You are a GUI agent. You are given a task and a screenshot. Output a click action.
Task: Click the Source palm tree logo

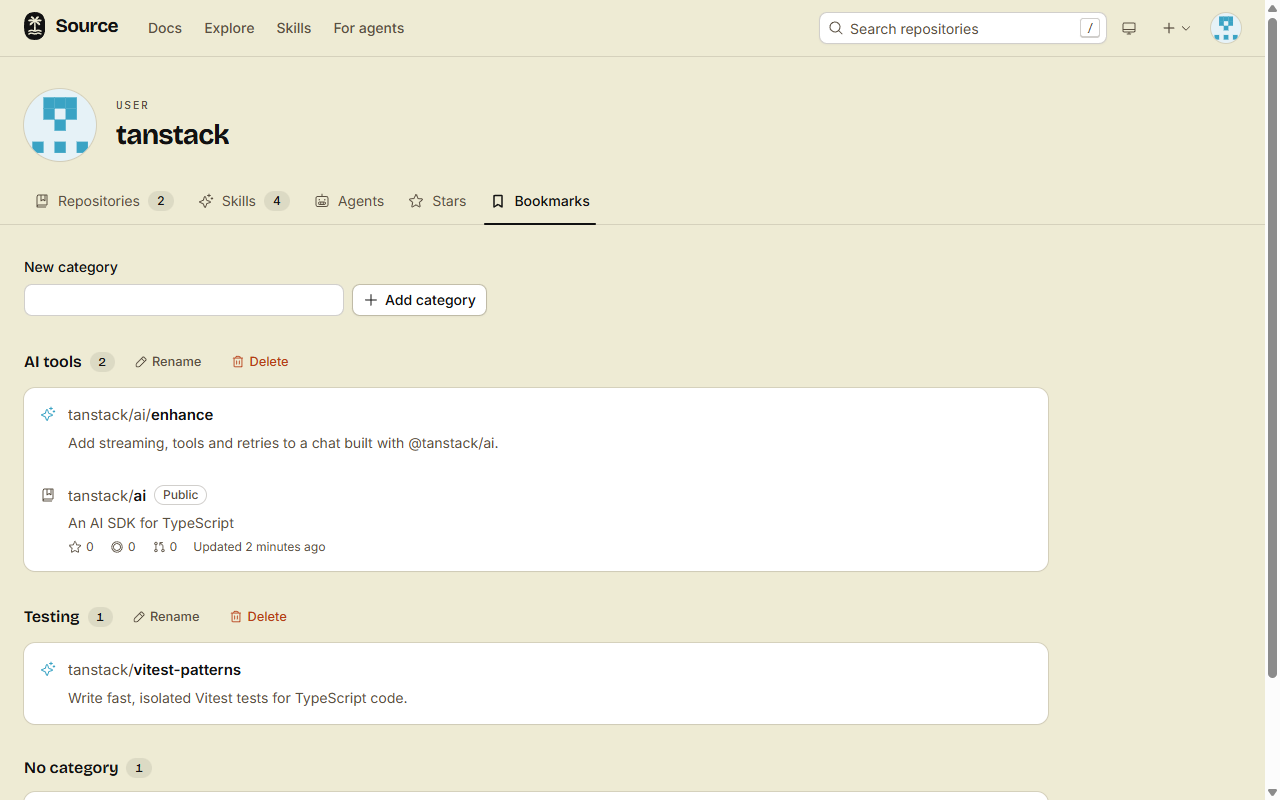(35, 27)
